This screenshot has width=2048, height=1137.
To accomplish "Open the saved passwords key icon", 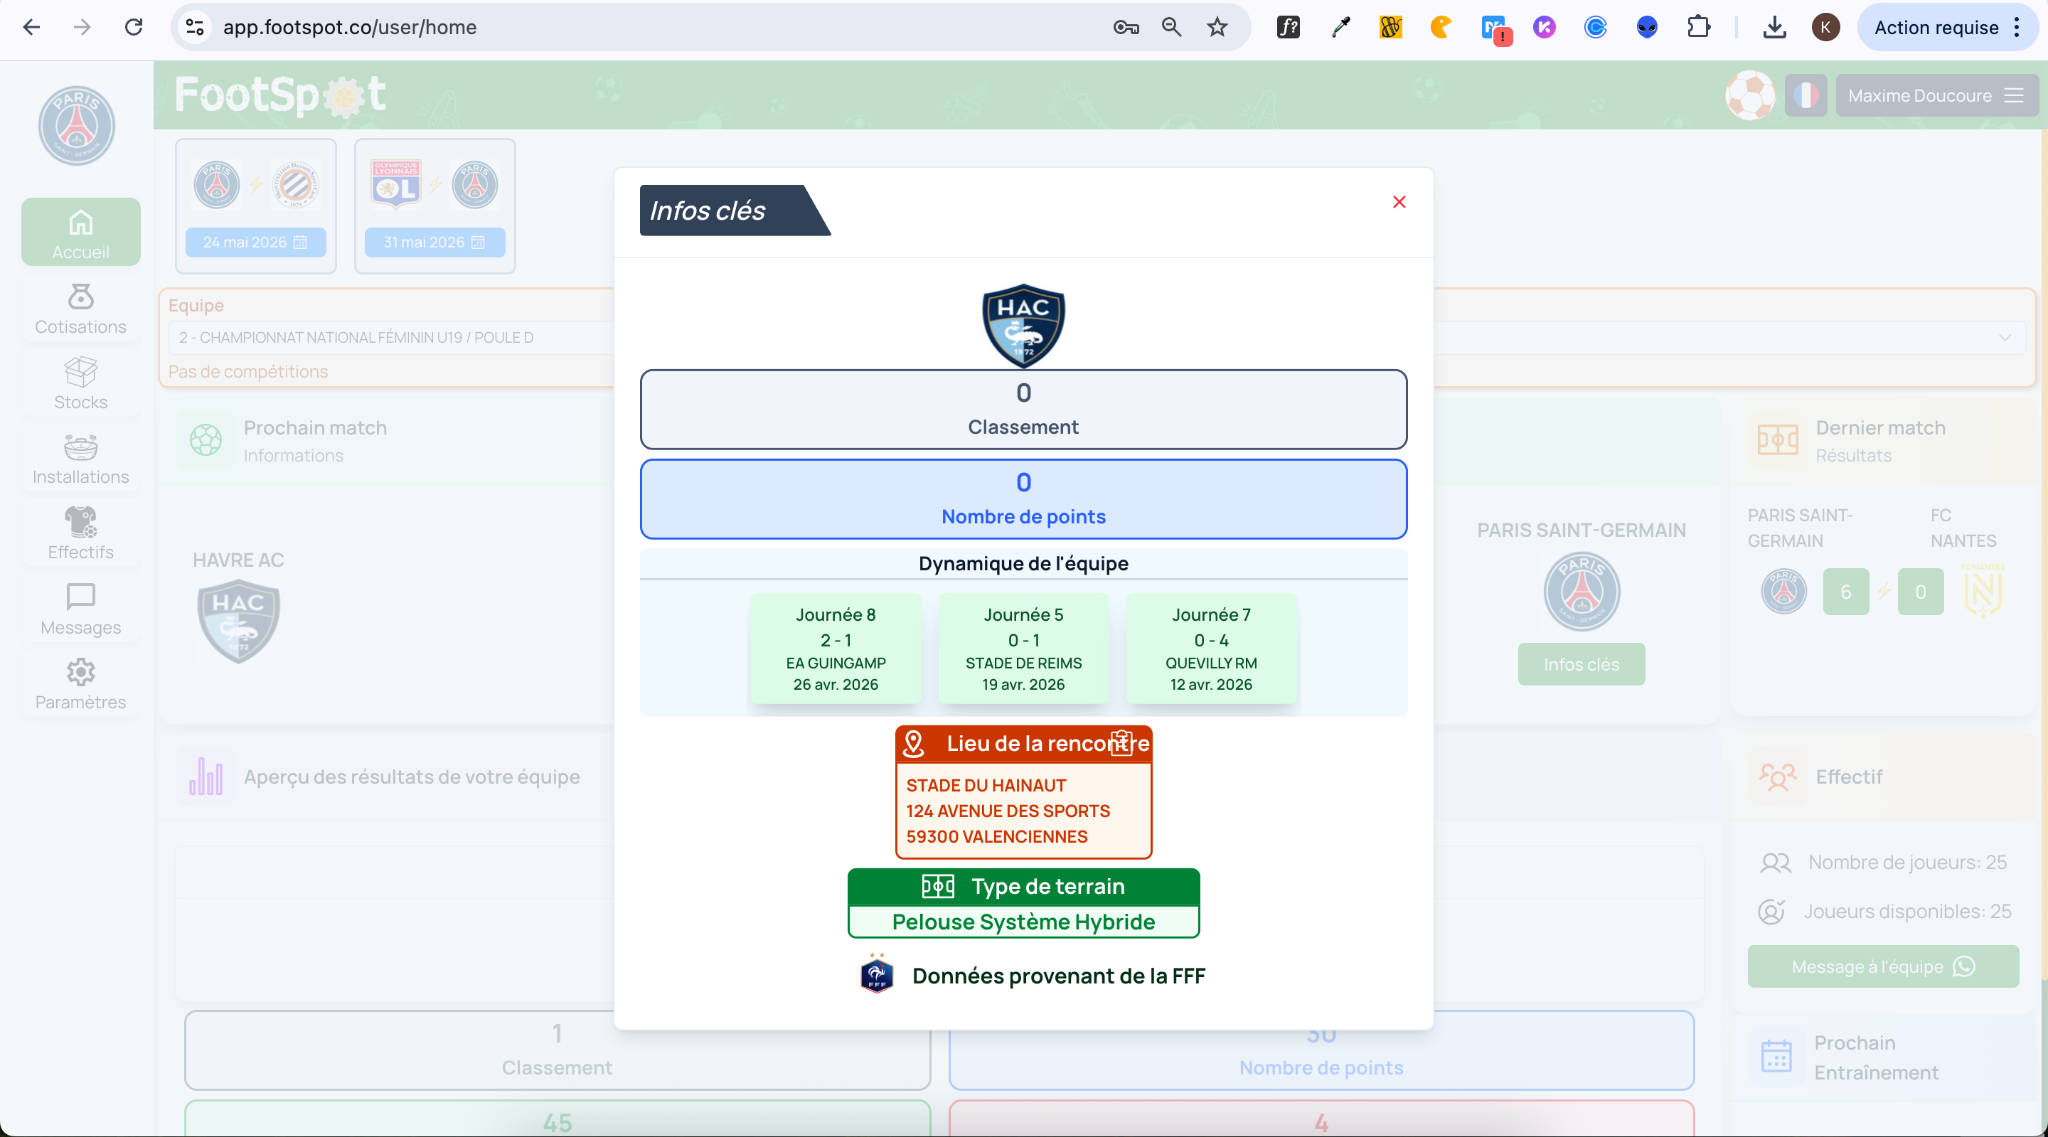I will [1126, 27].
